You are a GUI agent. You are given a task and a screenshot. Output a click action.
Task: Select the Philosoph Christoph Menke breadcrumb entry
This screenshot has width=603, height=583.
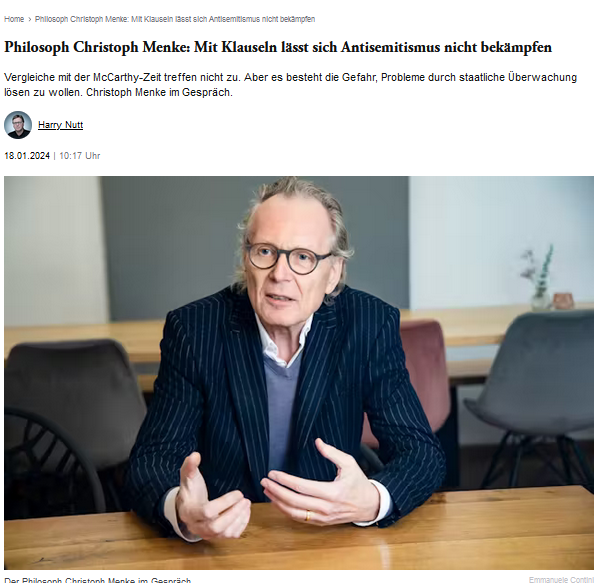click(175, 19)
